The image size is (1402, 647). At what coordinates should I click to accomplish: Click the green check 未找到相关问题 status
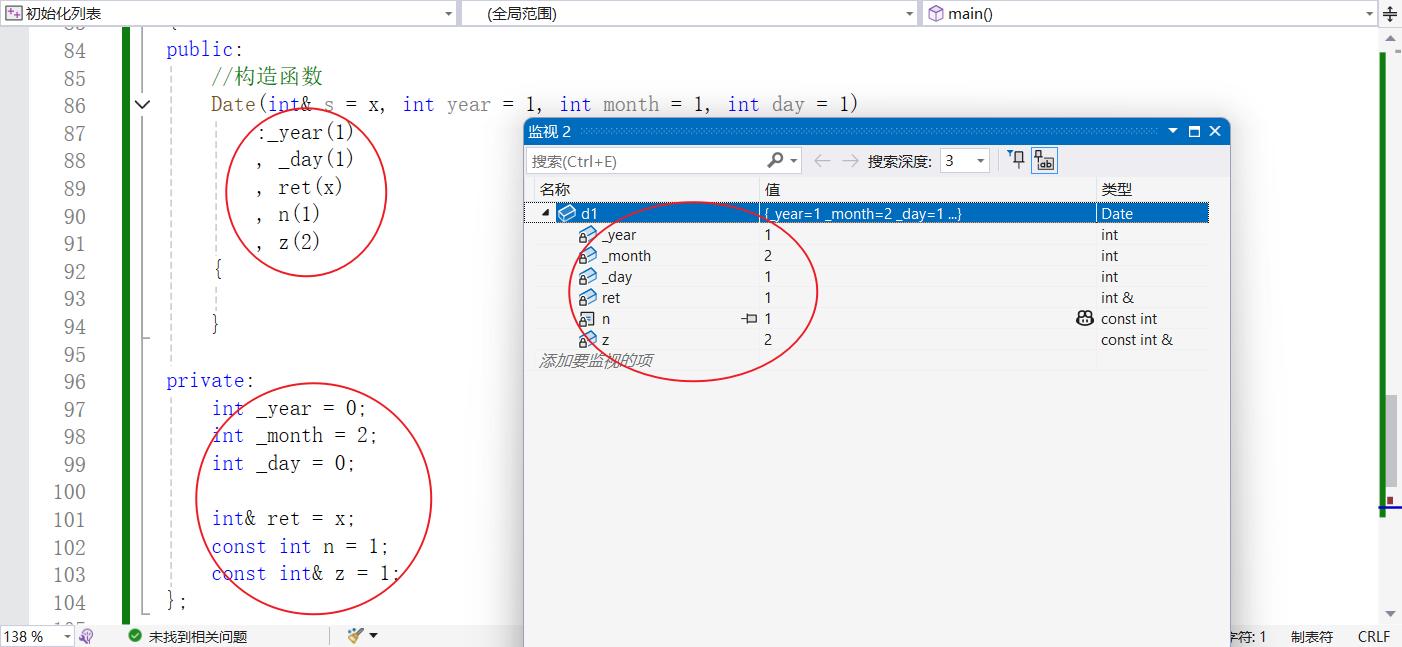pos(188,636)
